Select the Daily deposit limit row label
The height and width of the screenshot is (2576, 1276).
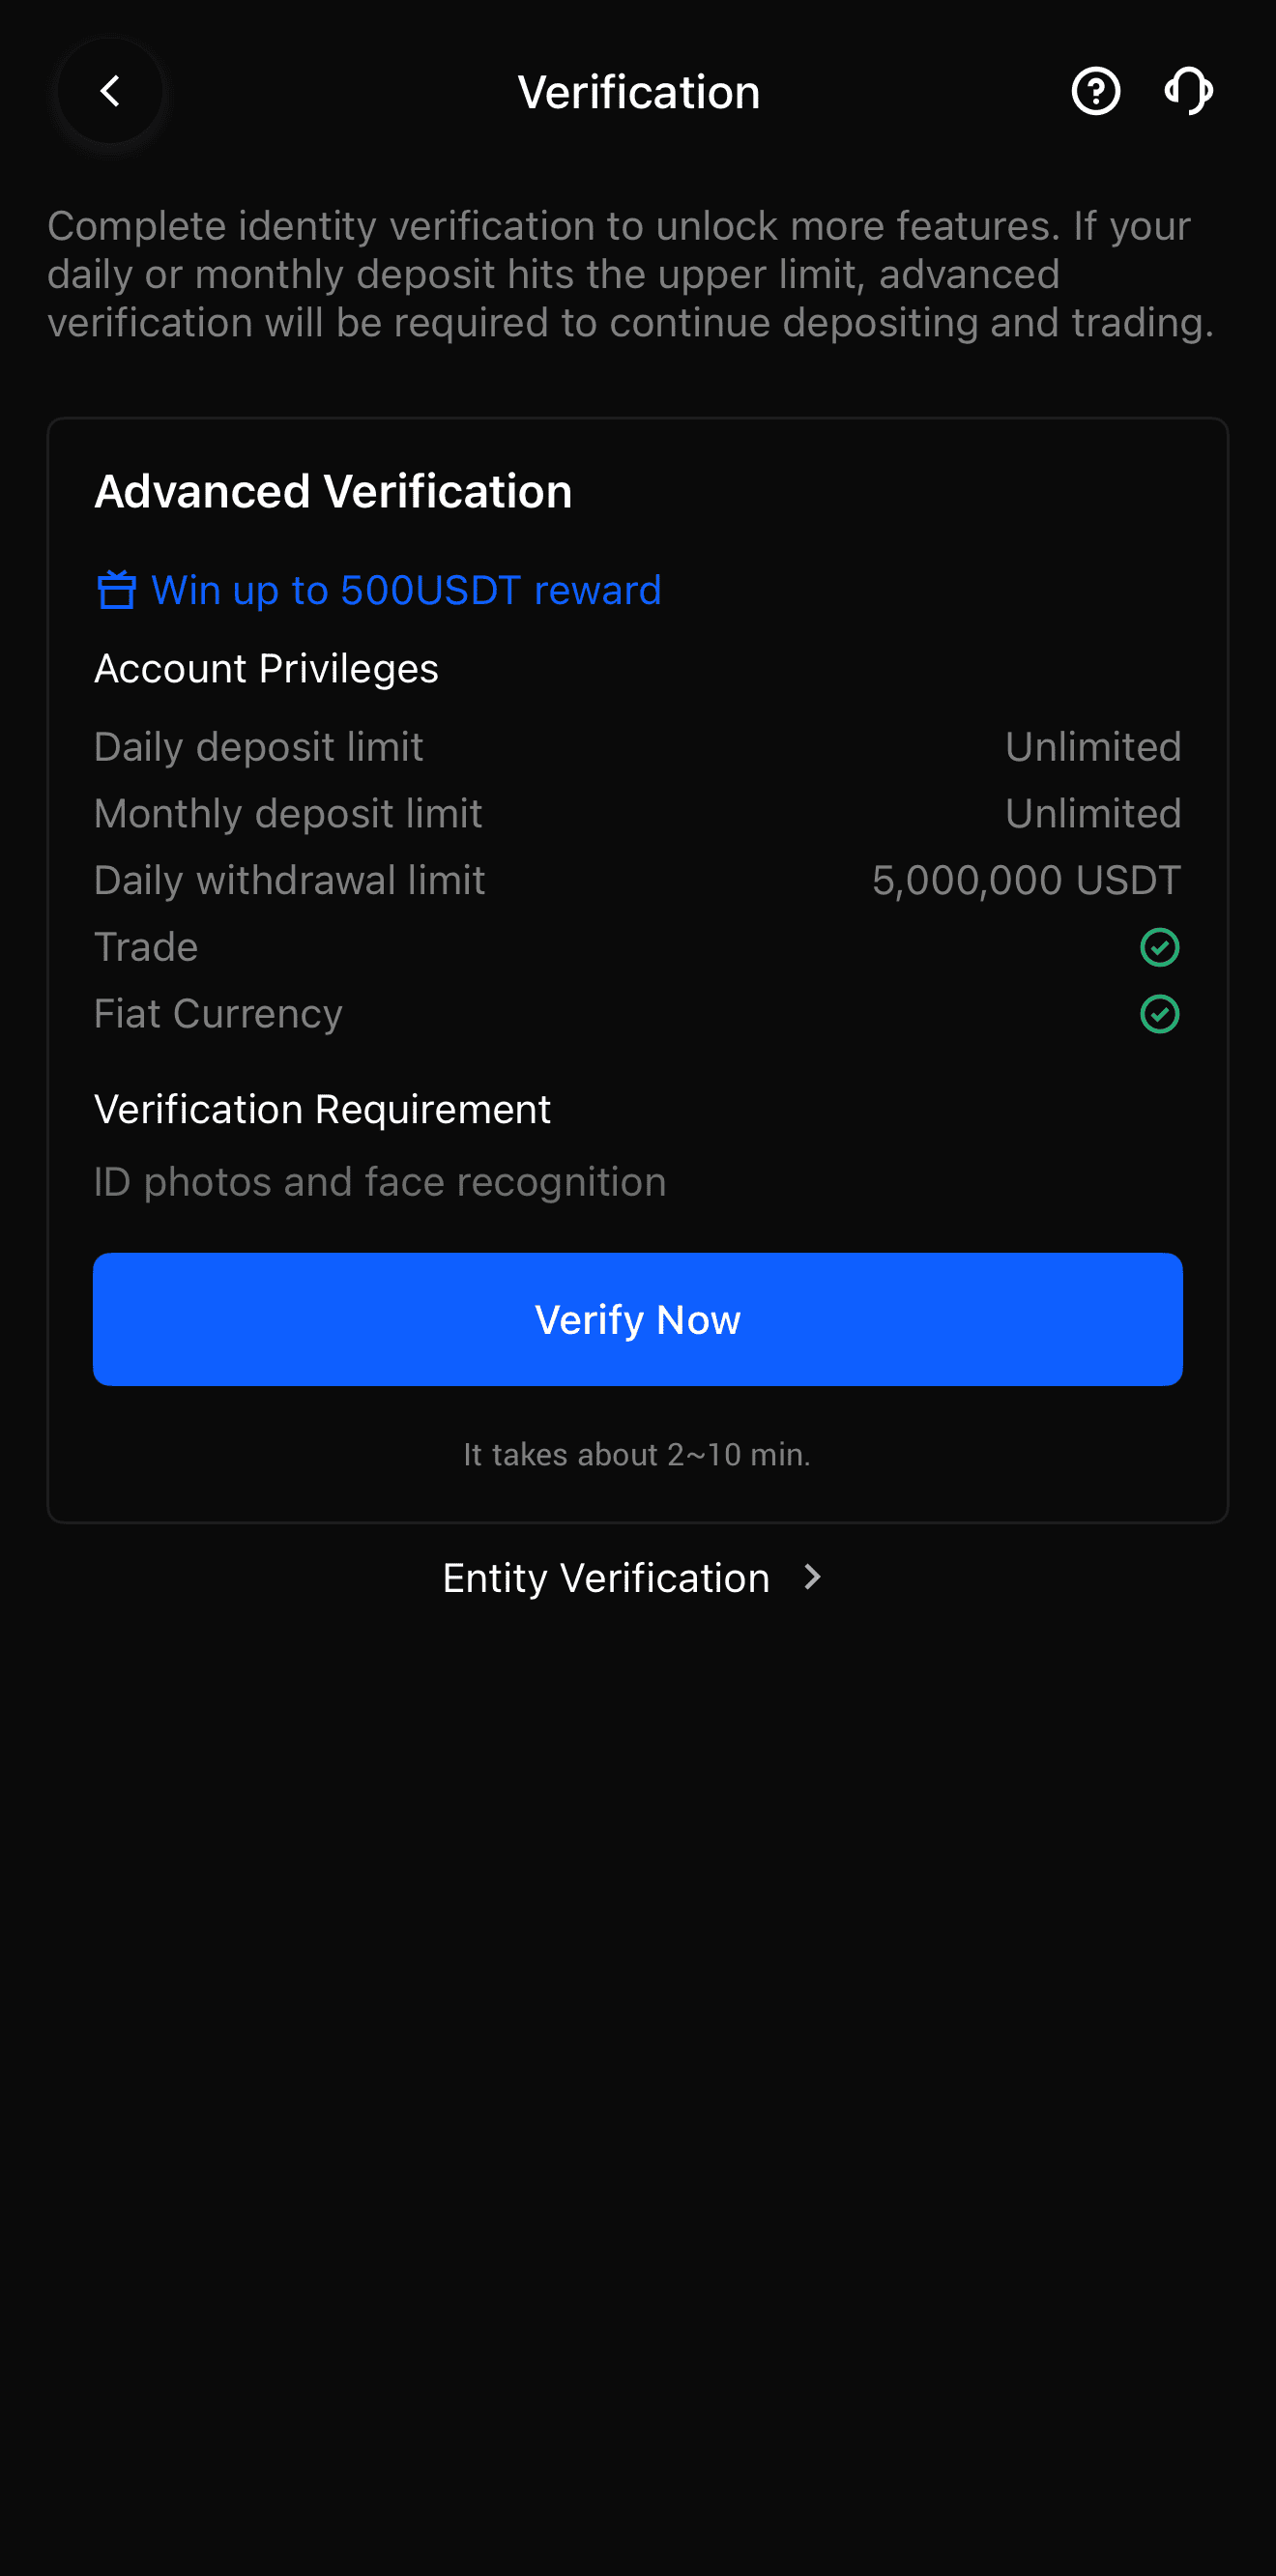(258, 747)
